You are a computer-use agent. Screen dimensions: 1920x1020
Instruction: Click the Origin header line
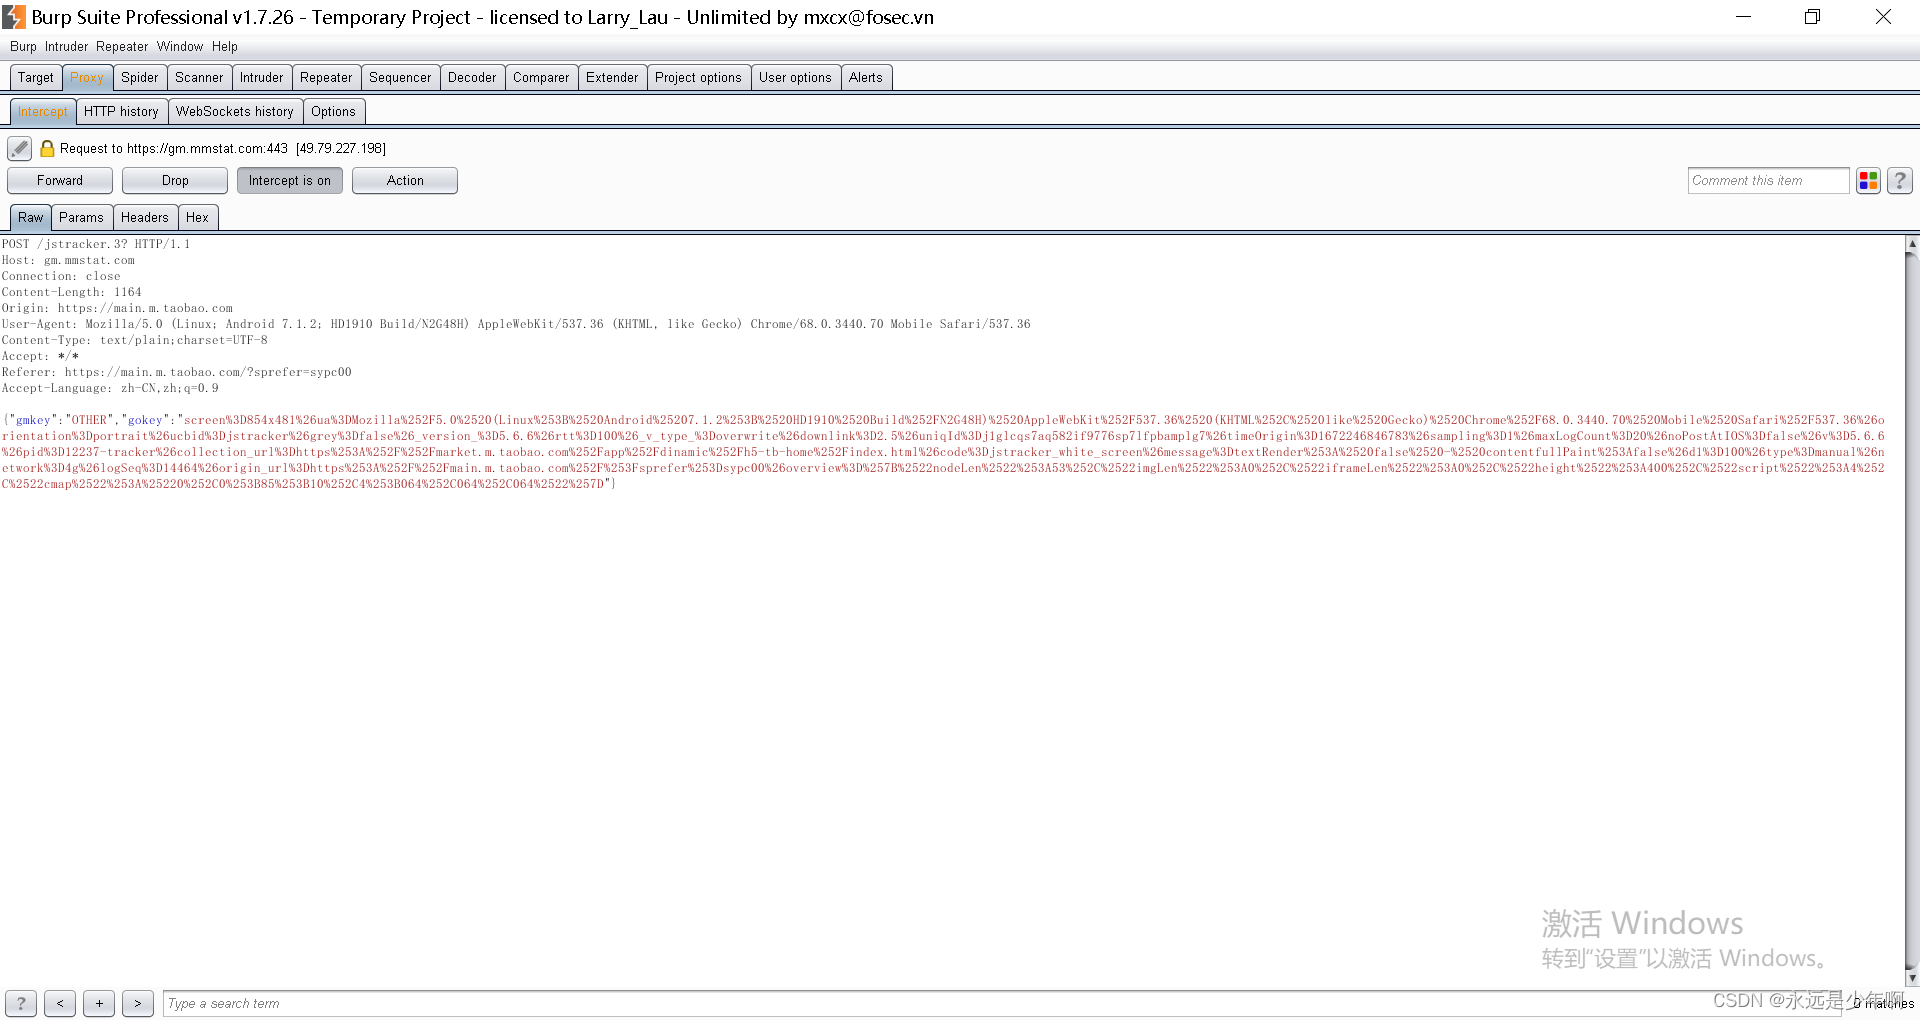pyautogui.click(x=117, y=308)
